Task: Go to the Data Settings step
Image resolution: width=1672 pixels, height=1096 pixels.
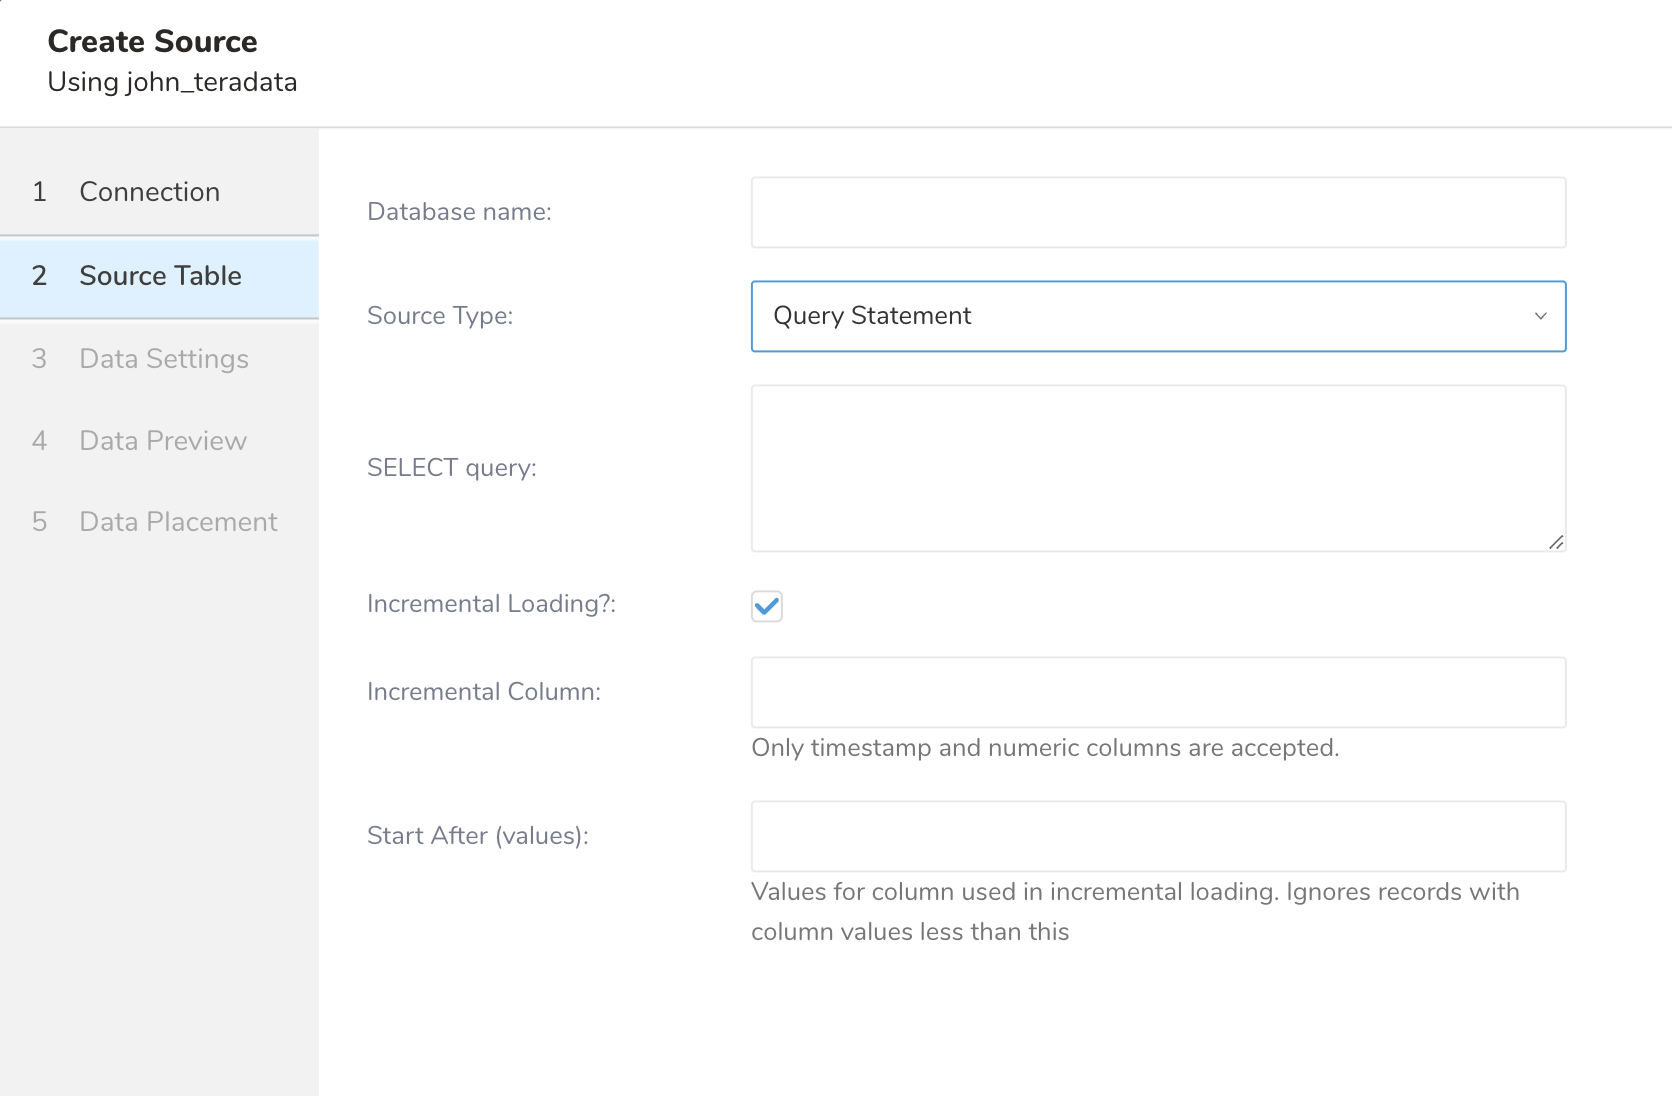Action: (163, 359)
